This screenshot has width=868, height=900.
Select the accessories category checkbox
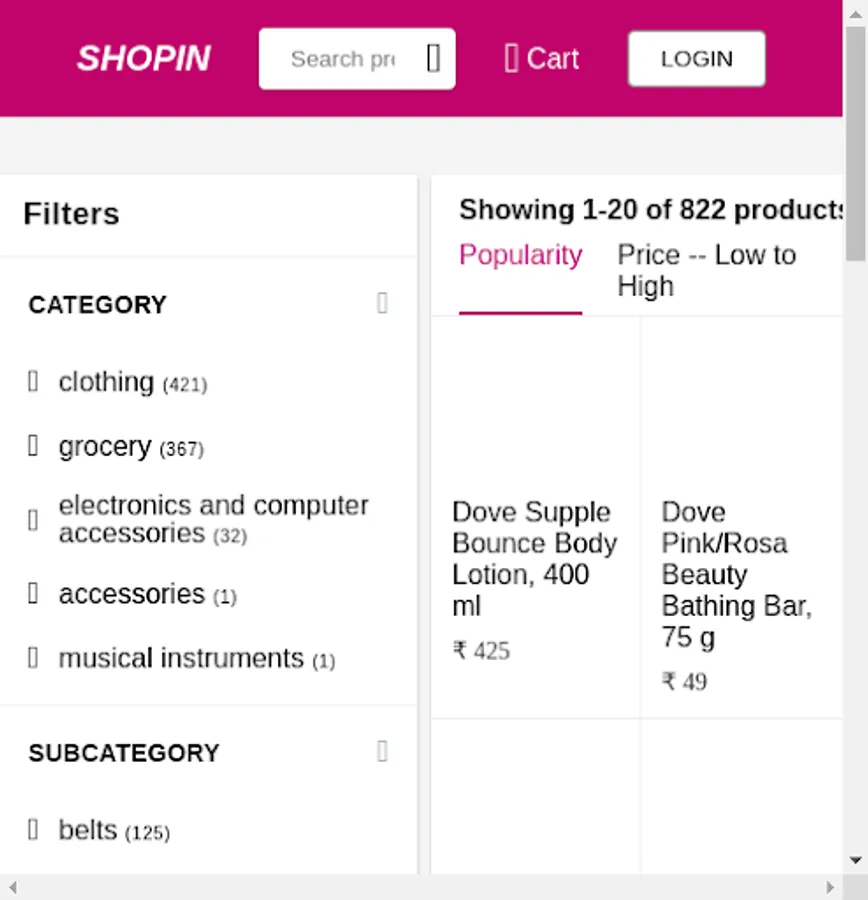pos(33,594)
